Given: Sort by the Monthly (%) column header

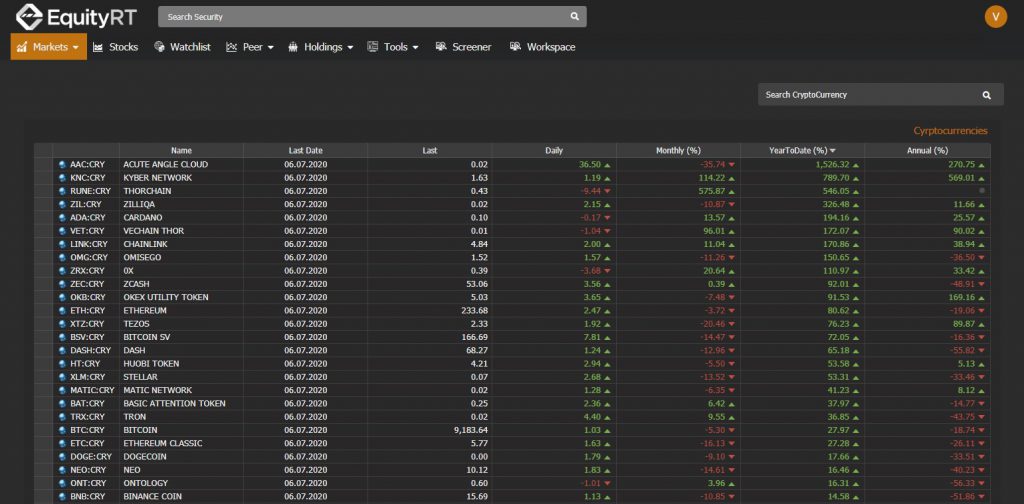Looking at the screenshot, I should point(679,151).
